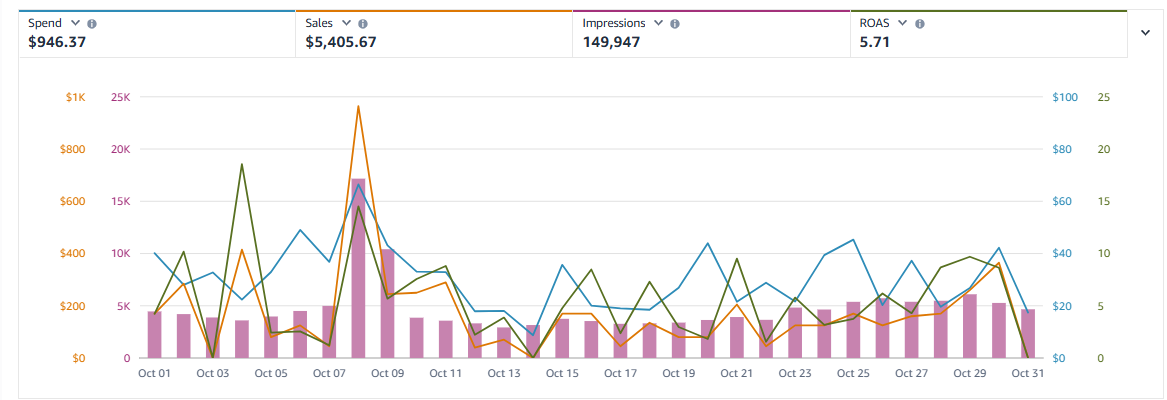
Task: Click the 15K impressions axis label
Action: coord(121,201)
